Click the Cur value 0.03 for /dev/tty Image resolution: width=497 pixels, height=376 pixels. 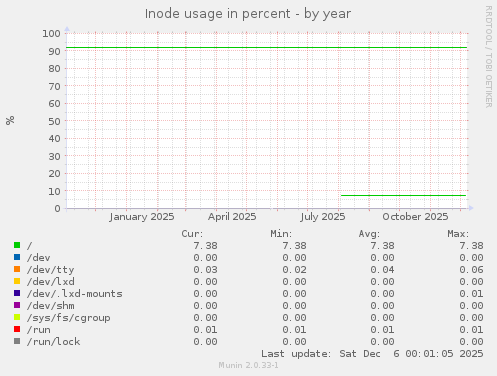coord(205,269)
